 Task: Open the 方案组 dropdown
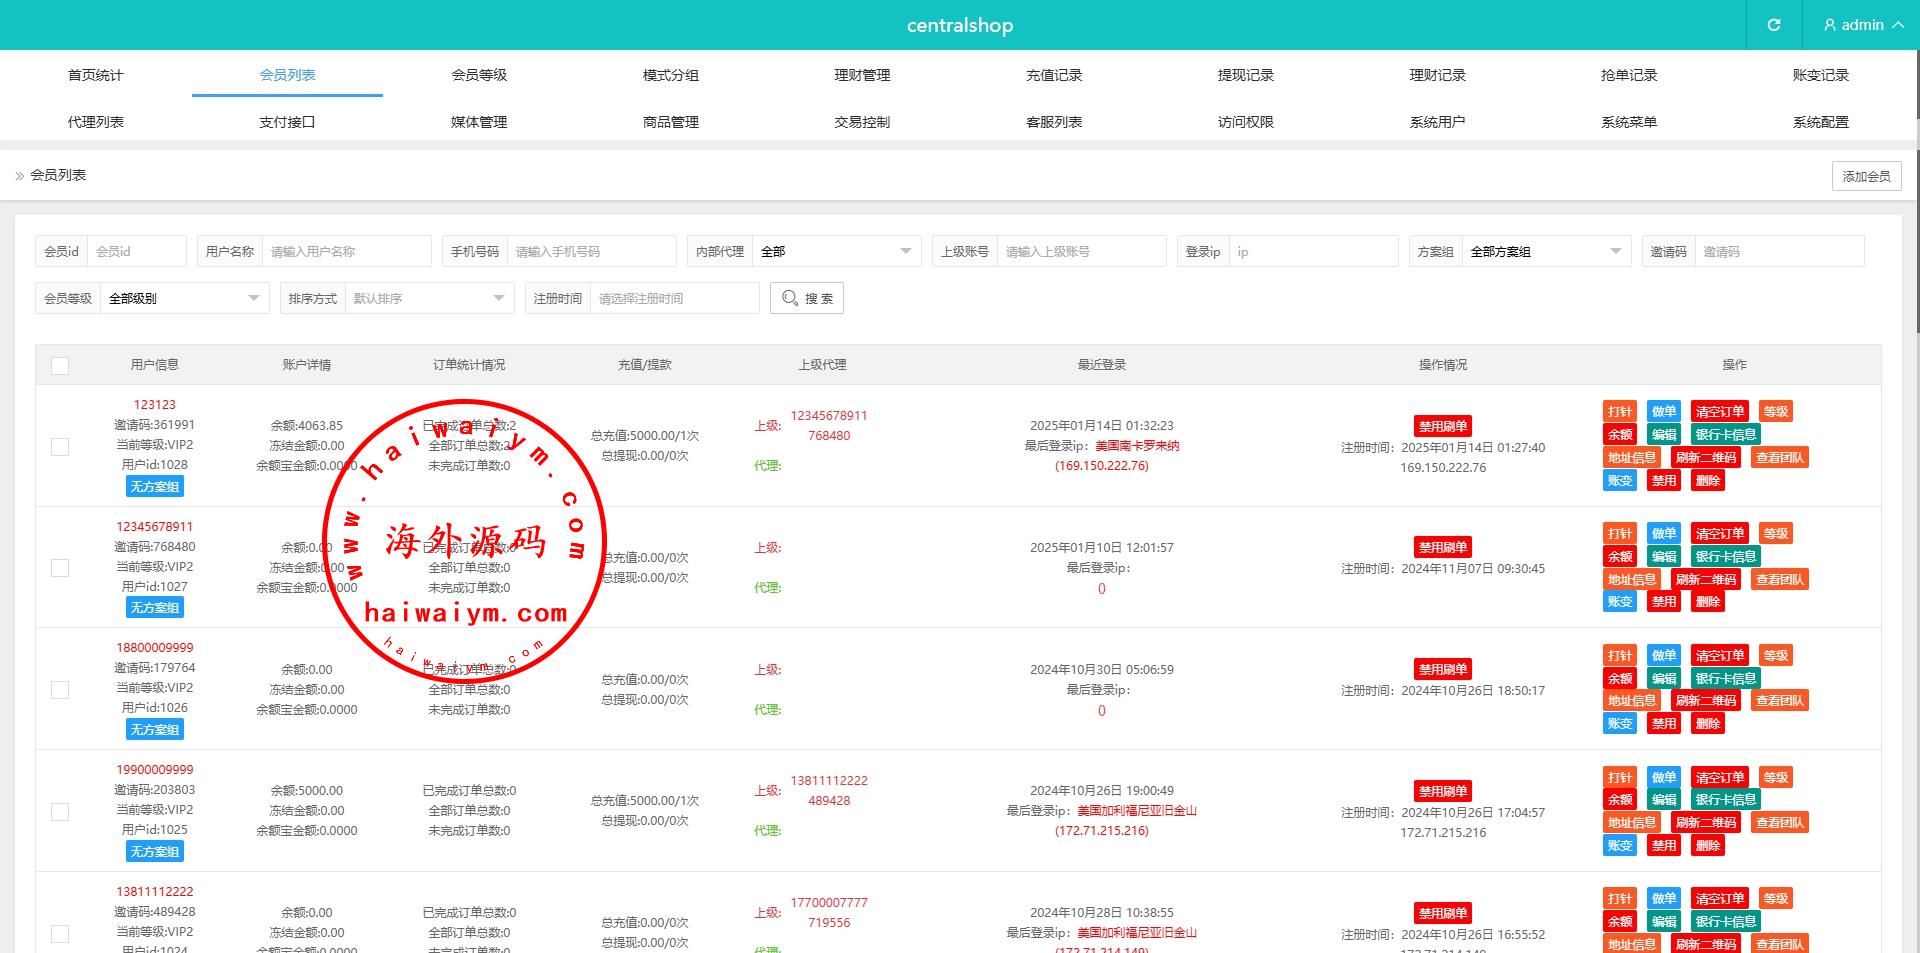click(x=1545, y=252)
